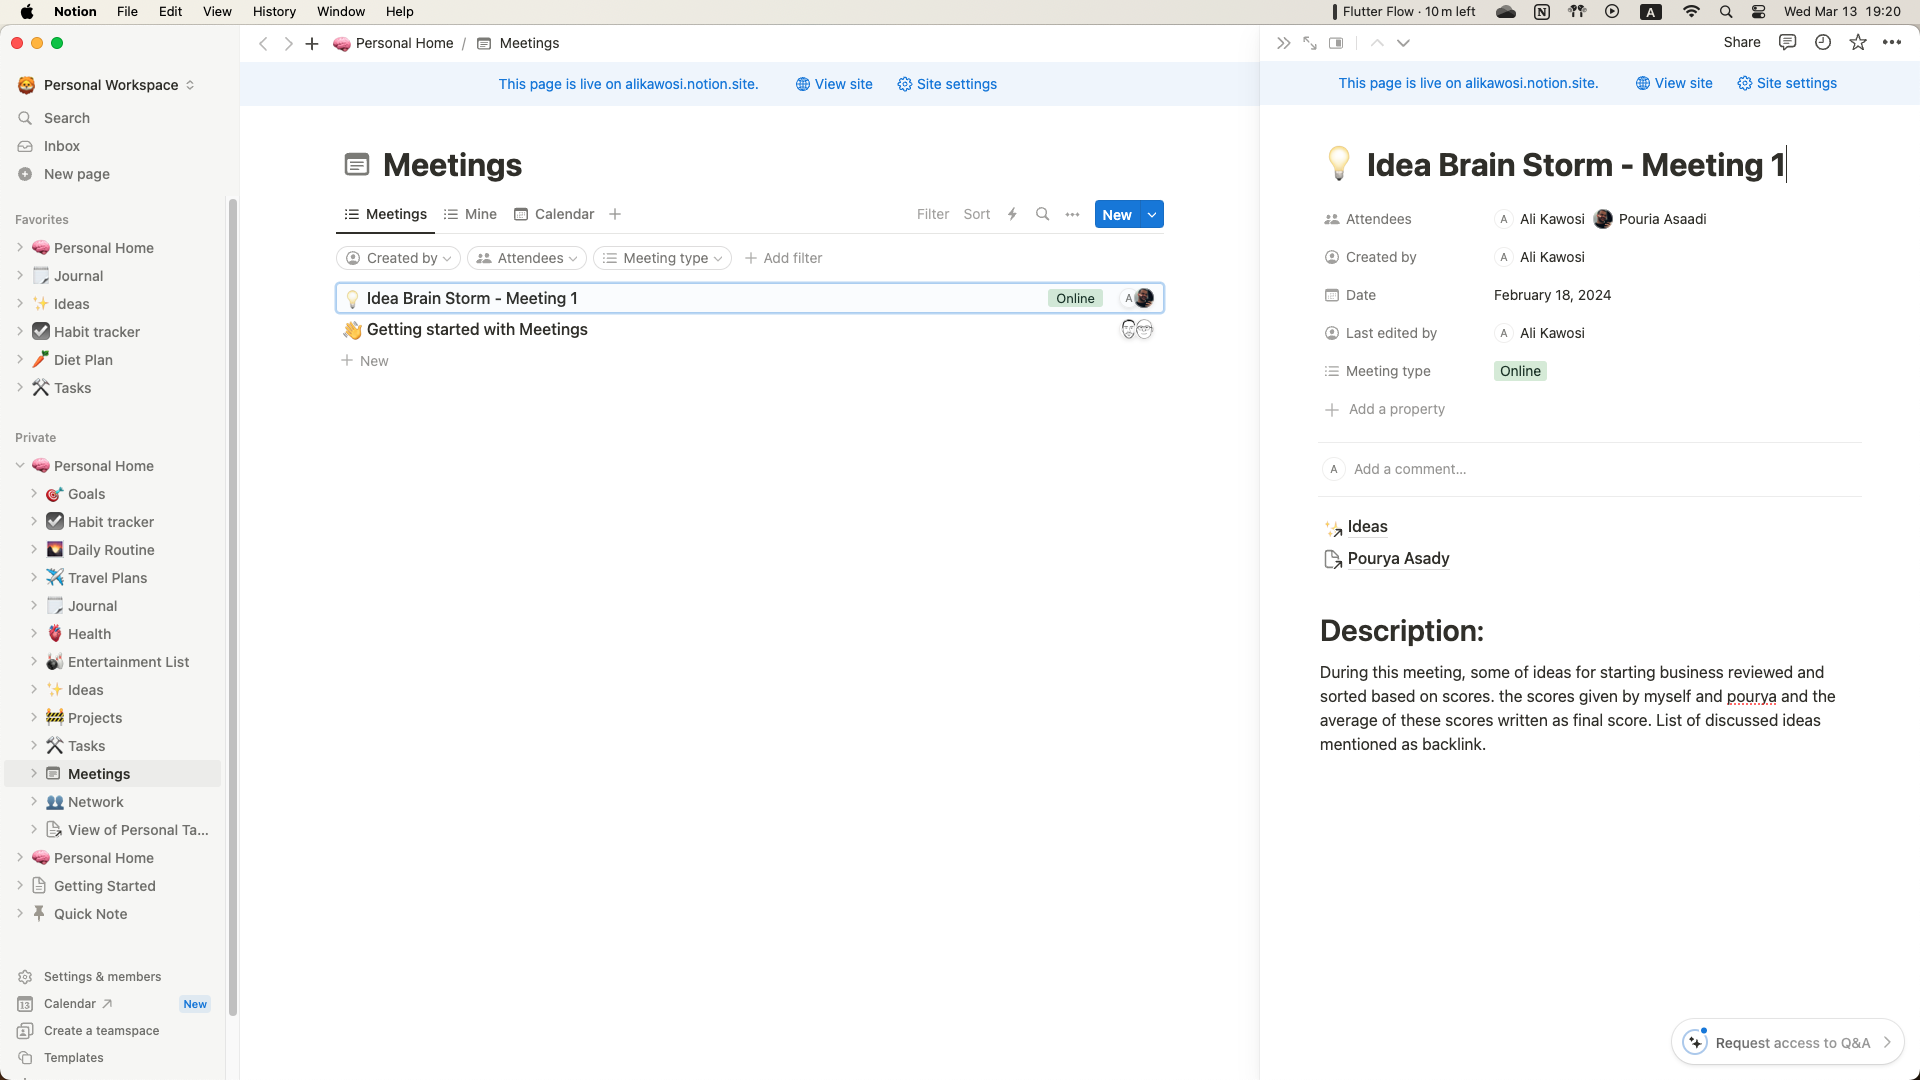Switch to the Calendar view tab
Viewport: 1920px width, 1080px height.
[554, 214]
